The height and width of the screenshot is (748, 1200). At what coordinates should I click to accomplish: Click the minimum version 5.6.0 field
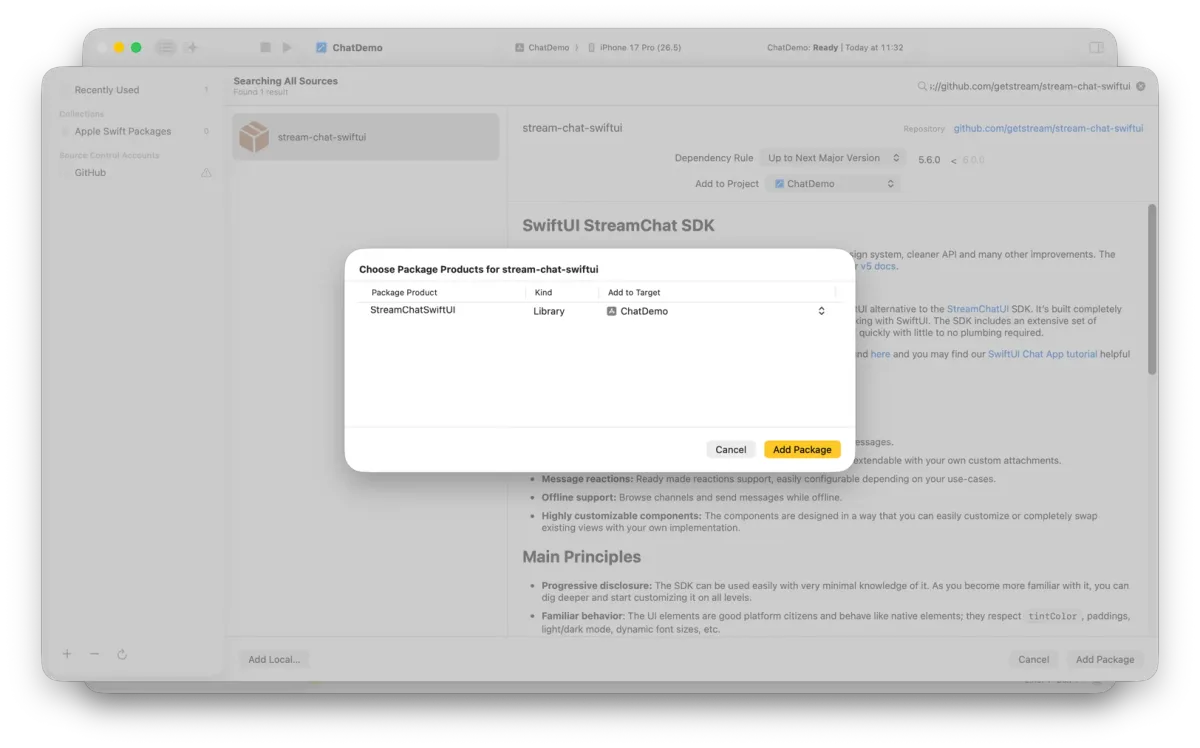click(929, 160)
